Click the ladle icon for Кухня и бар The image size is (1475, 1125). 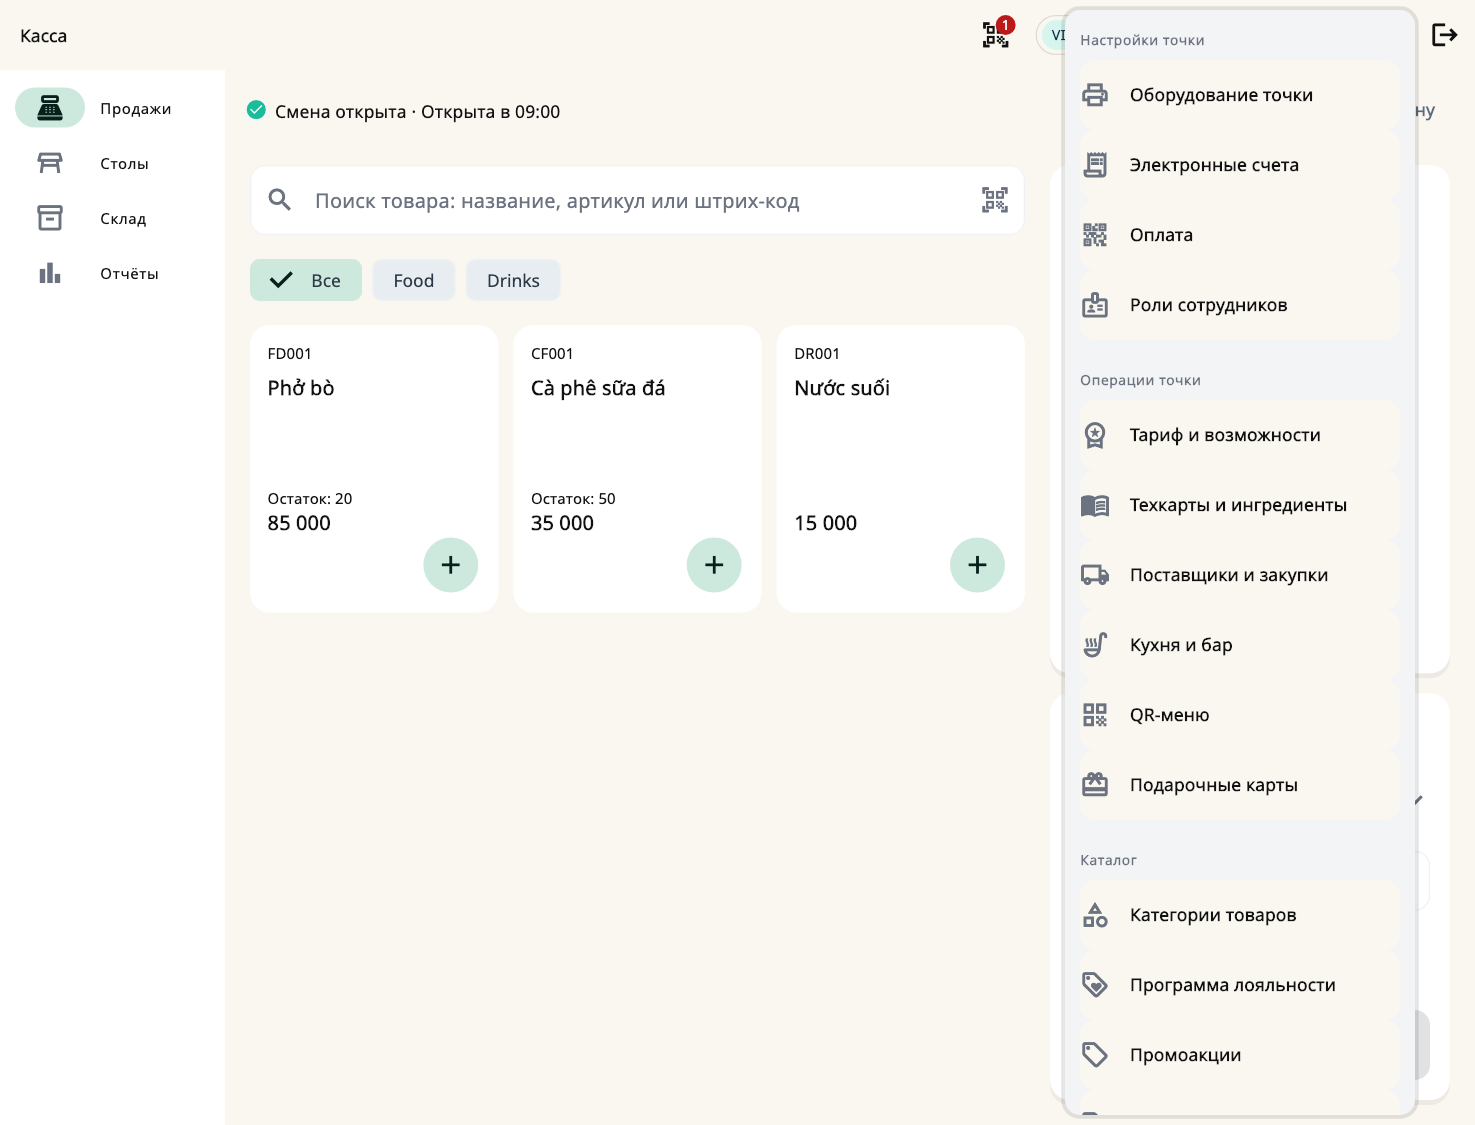pyautogui.click(x=1095, y=645)
